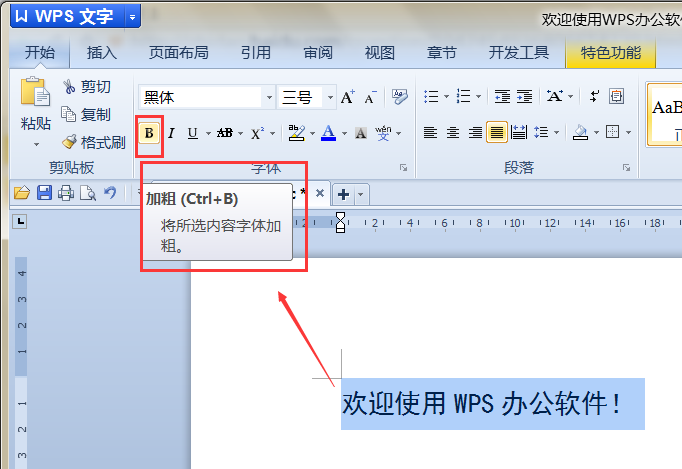The width and height of the screenshot is (682, 469).
Task: Expand numbered list style arrow
Action: pyautogui.click(x=478, y=96)
